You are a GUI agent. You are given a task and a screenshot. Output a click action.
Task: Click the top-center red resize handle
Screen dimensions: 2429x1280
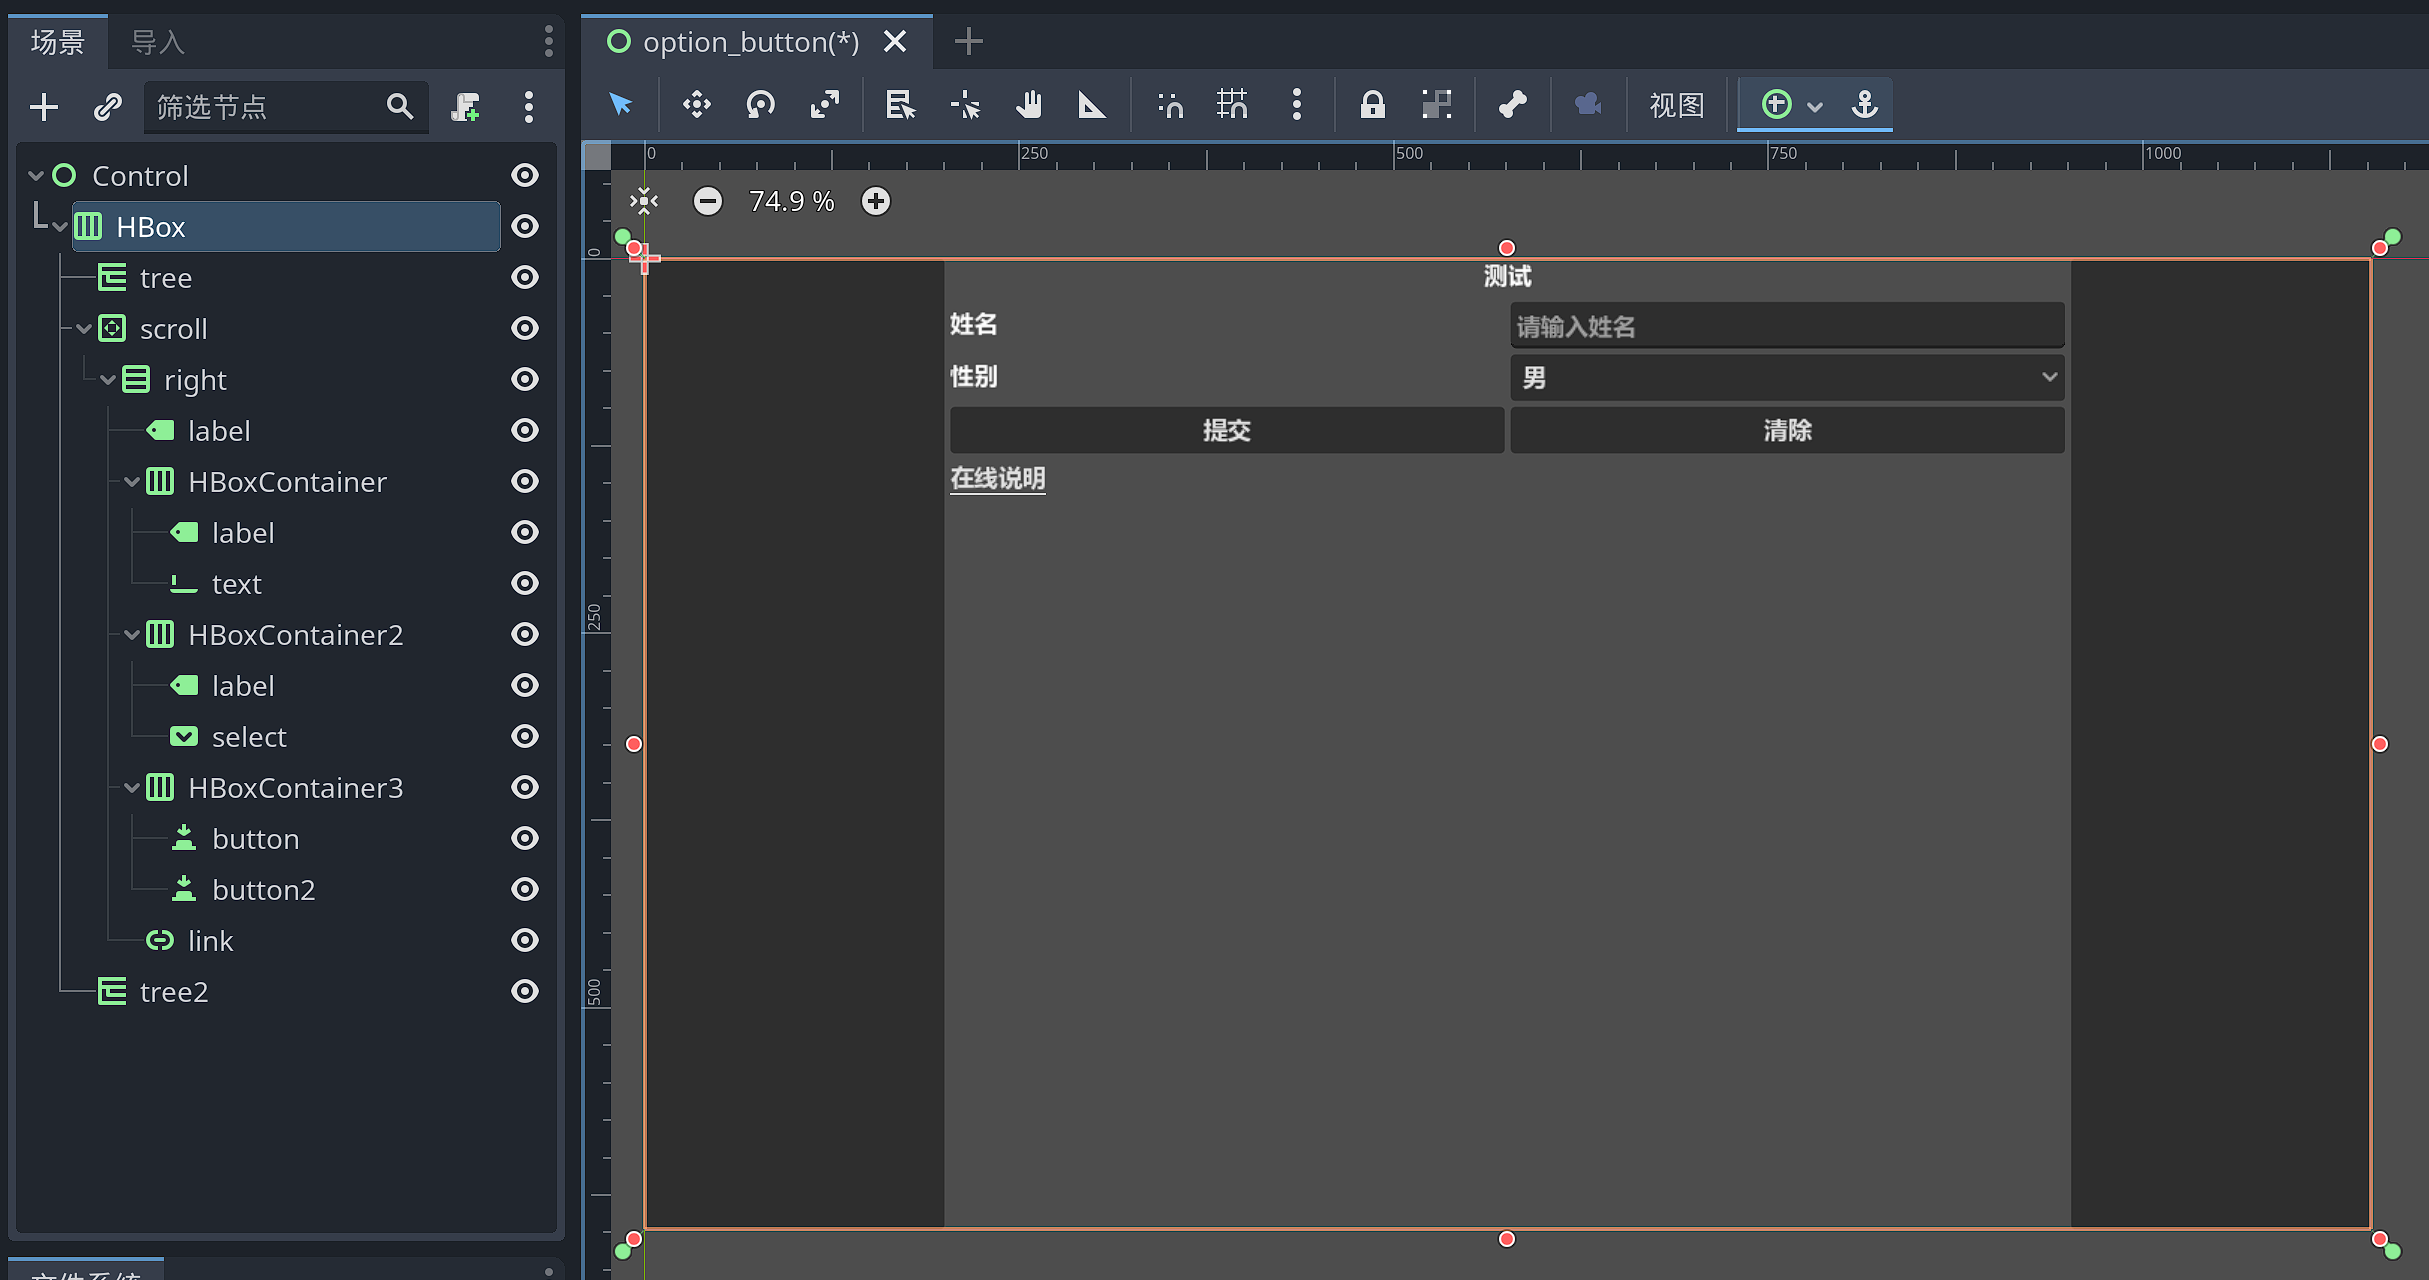[x=1507, y=248]
